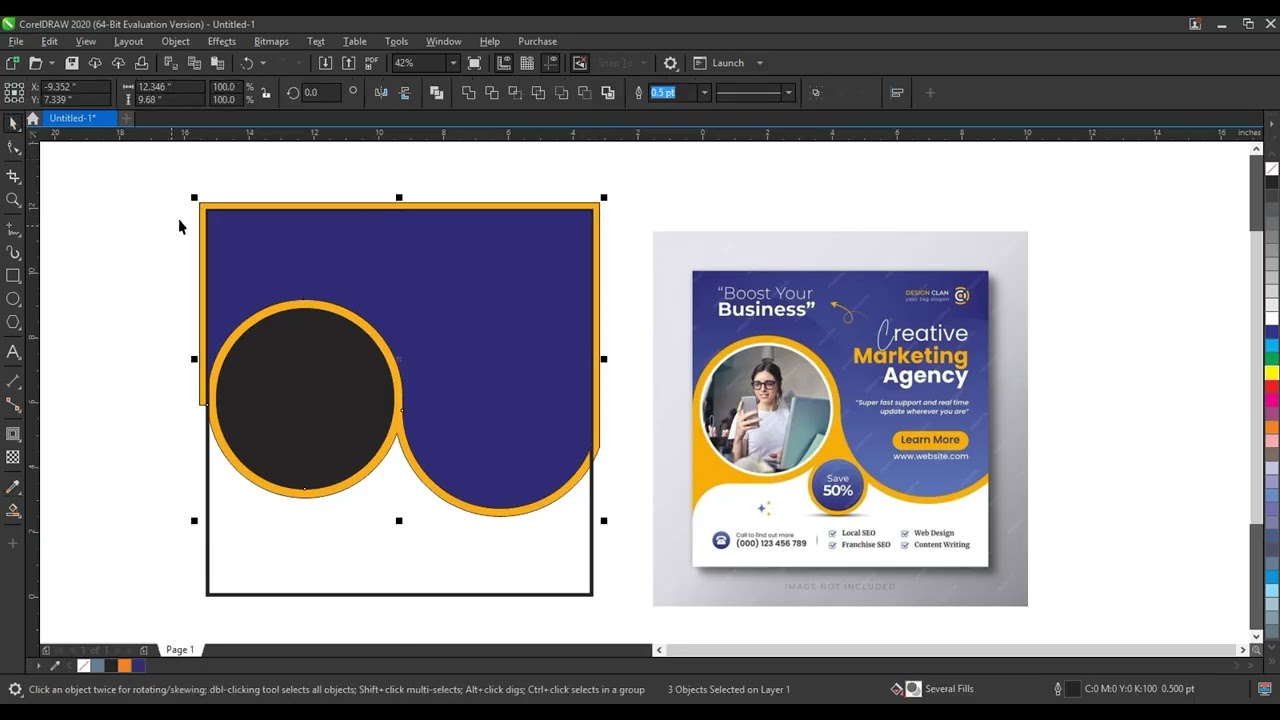Expand the Launch dropdown arrow
This screenshot has height=720, width=1280.
point(759,63)
